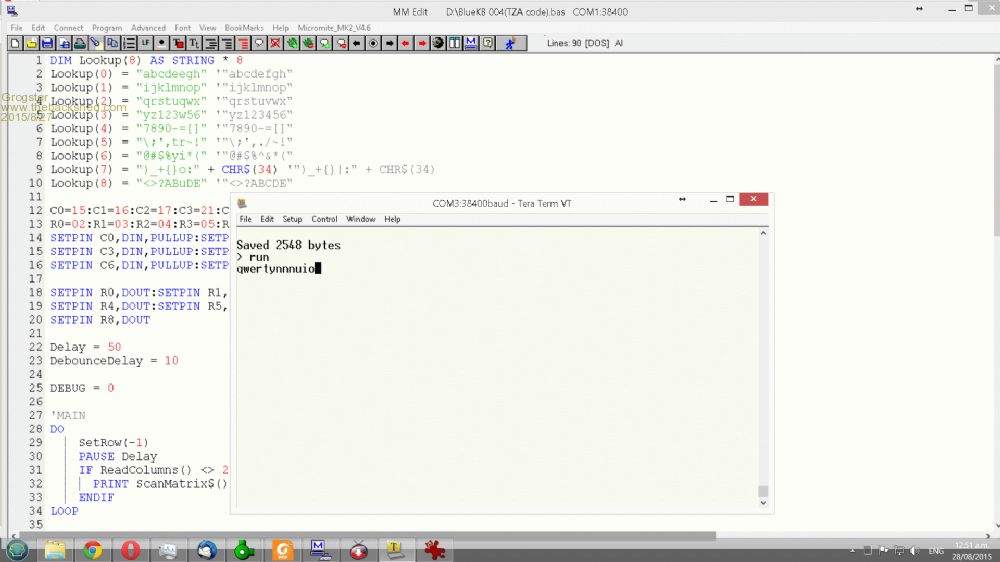Viewport: 1000px width, 562px height.
Task: Click the LF line-ending toolbar icon
Action: [x=145, y=44]
